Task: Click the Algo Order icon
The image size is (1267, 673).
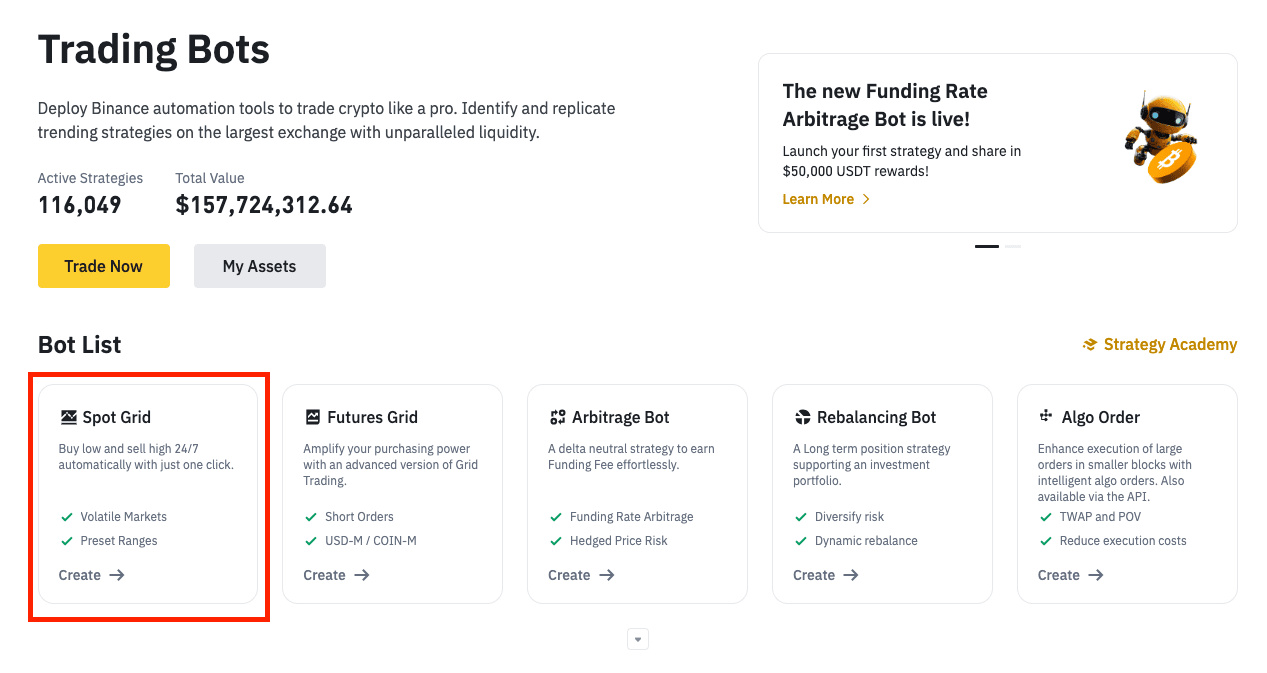Action: (1047, 416)
